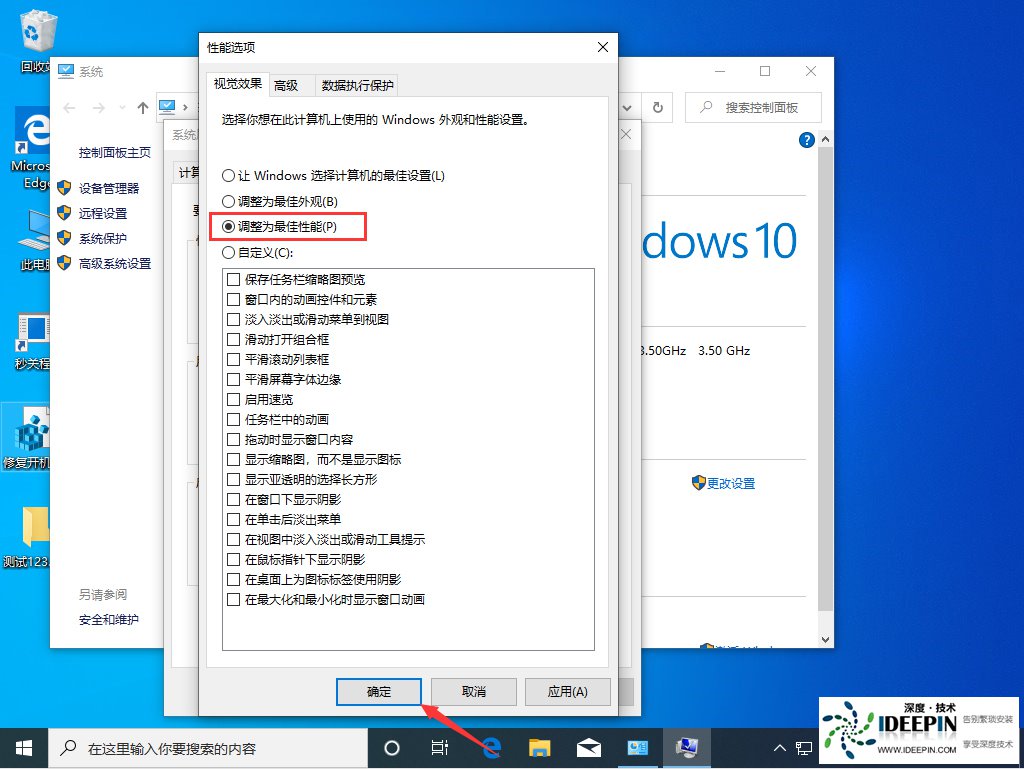This screenshot has width=1024, height=769.
Task: Check 任务栏中的动画
Action: (233, 420)
